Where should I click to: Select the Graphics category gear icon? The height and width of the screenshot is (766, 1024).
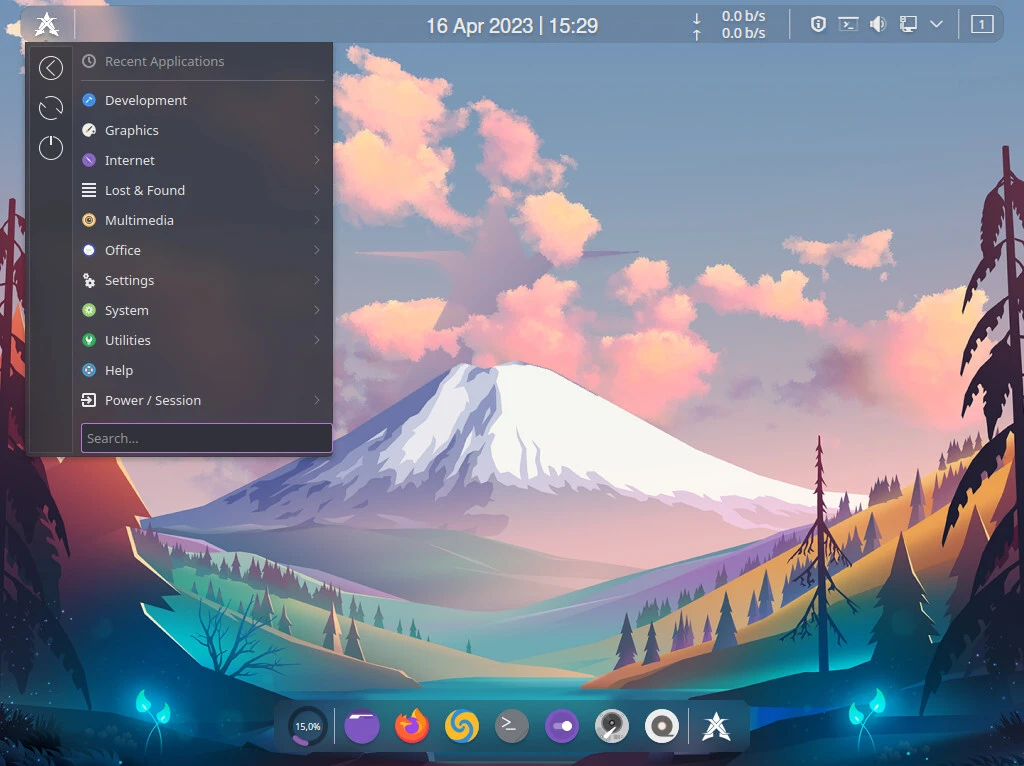[88, 130]
